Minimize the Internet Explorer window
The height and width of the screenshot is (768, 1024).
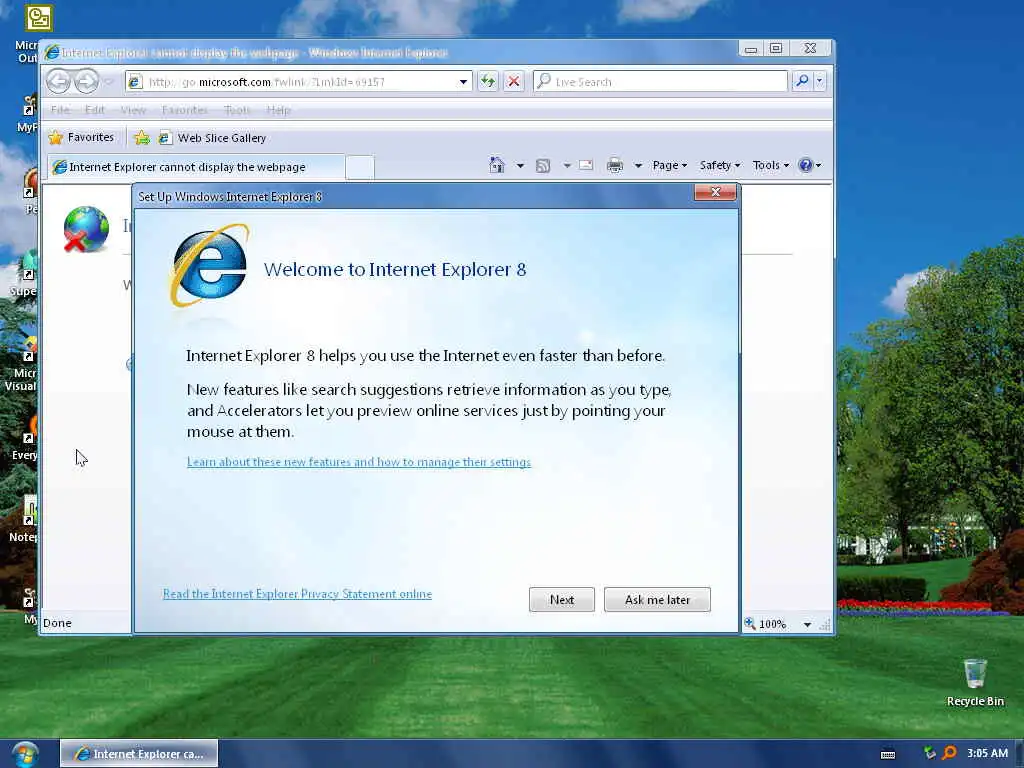coord(751,48)
